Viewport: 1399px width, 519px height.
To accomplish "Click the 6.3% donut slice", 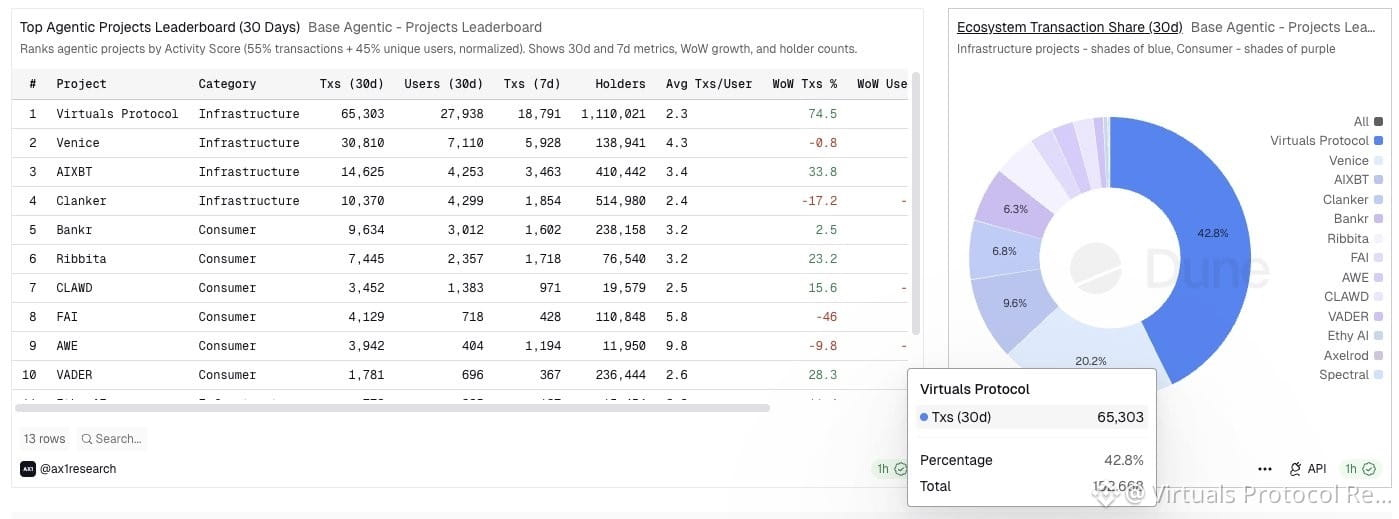I will [x=1016, y=209].
